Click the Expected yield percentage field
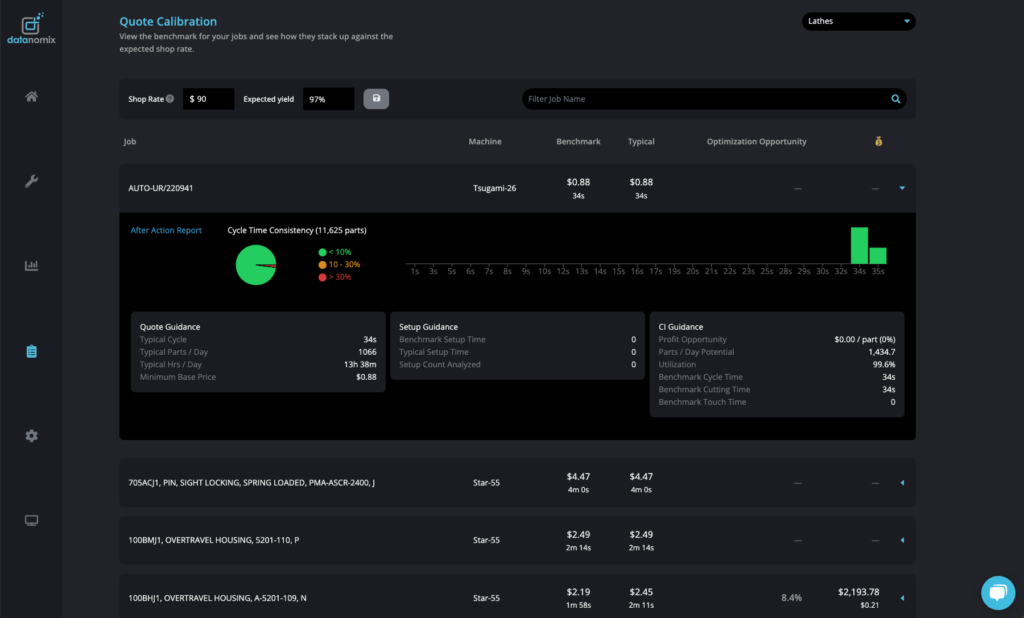Image resolution: width=1024 pixels, height=618 pixels. pyautogui.click(x=328, y=98)
